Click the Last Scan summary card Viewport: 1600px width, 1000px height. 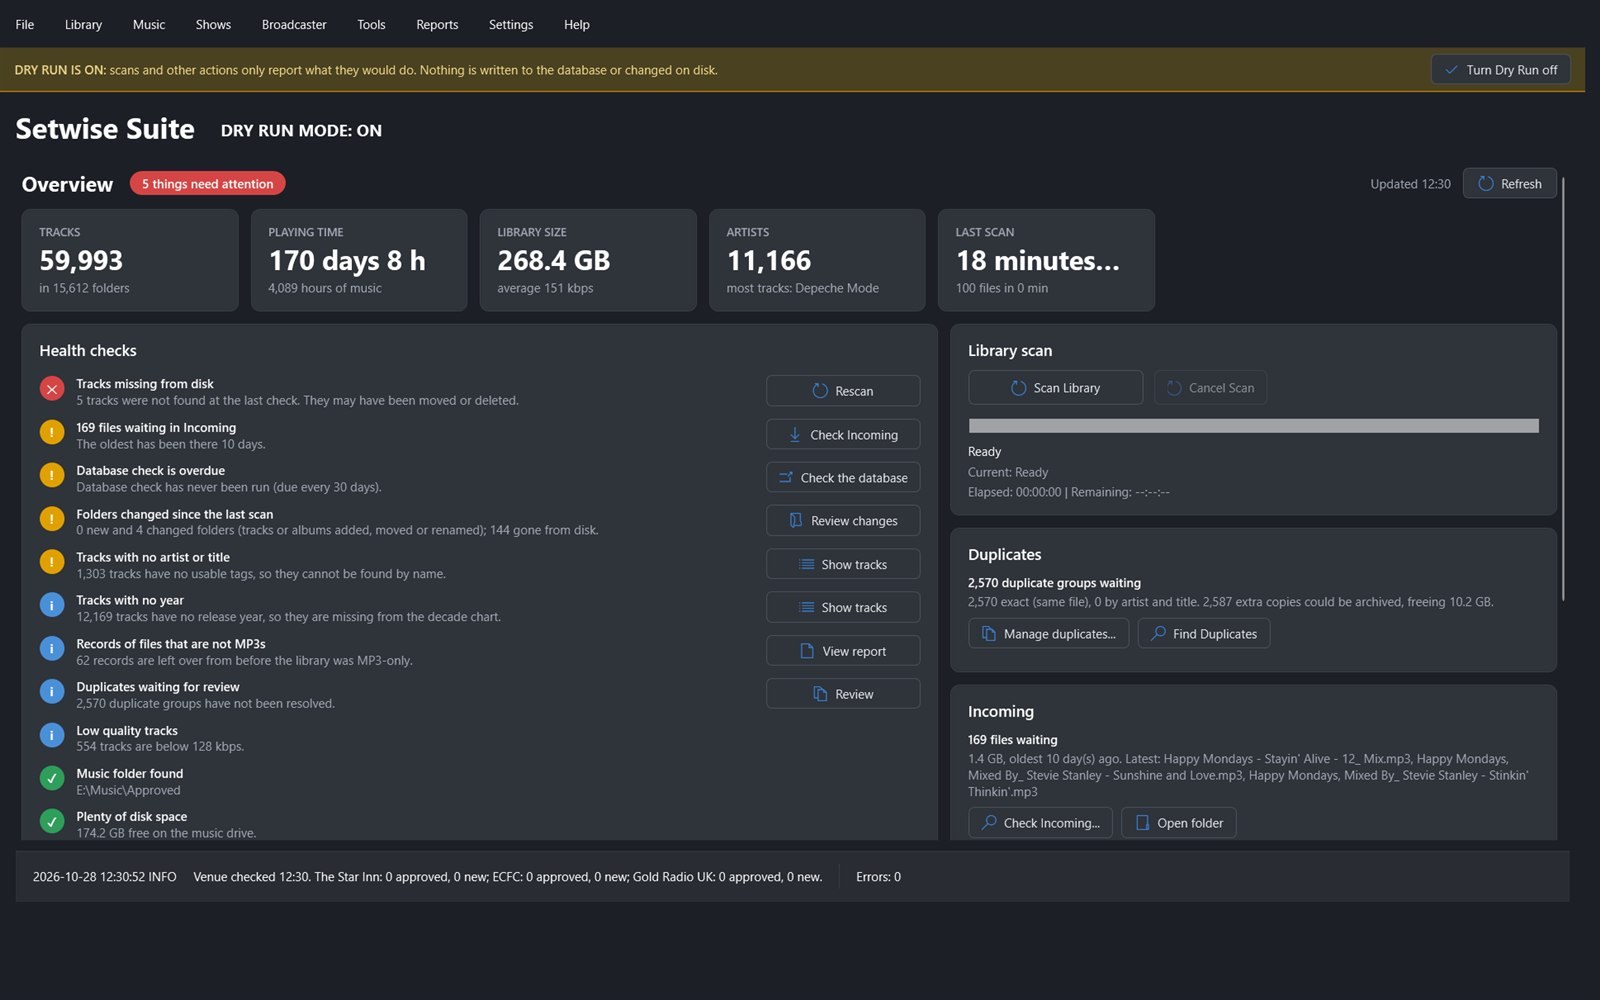(1046, 260)
